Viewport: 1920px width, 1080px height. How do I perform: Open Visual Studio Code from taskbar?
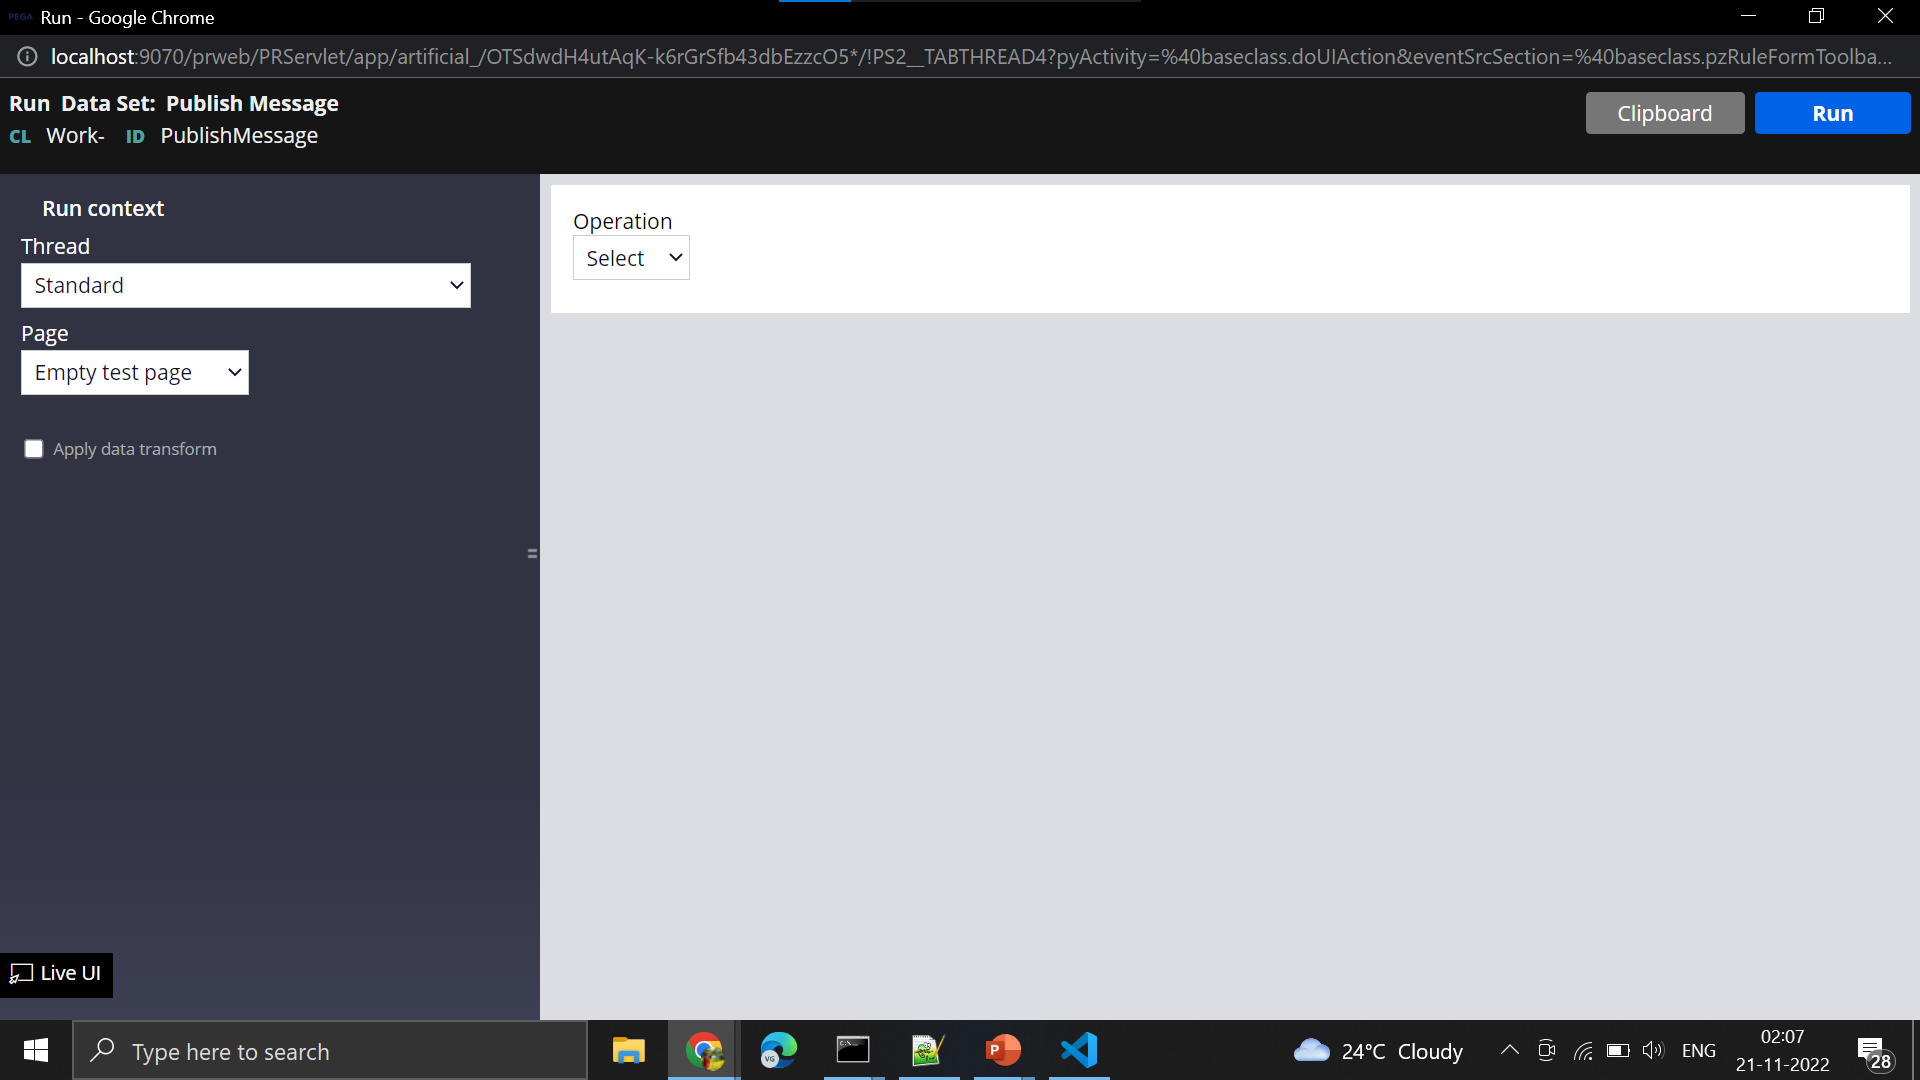click(x=1079, y=1051)
